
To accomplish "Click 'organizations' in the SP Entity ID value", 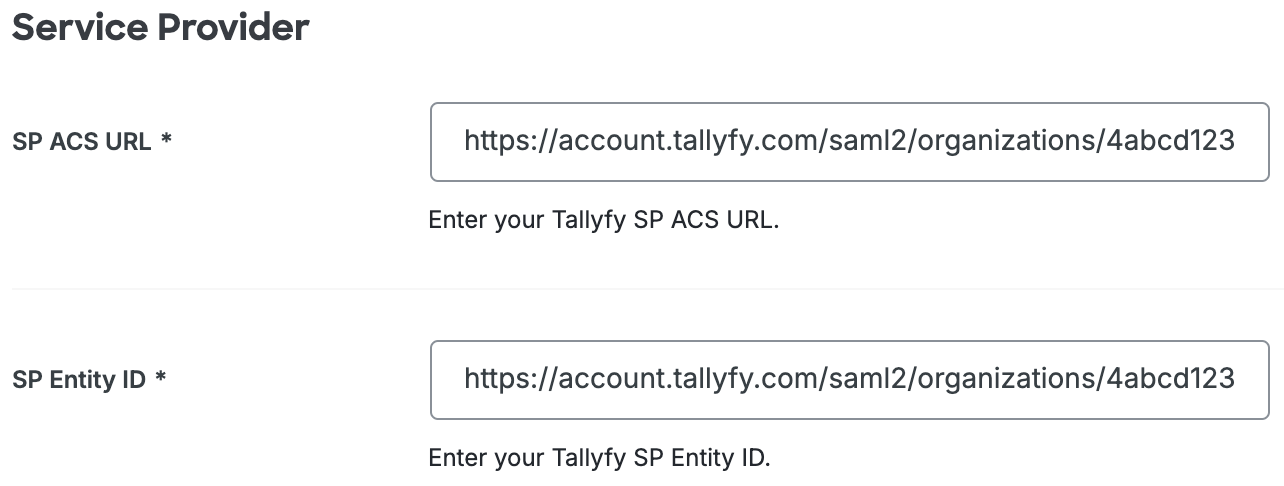I will click(x=1005, y=379).
